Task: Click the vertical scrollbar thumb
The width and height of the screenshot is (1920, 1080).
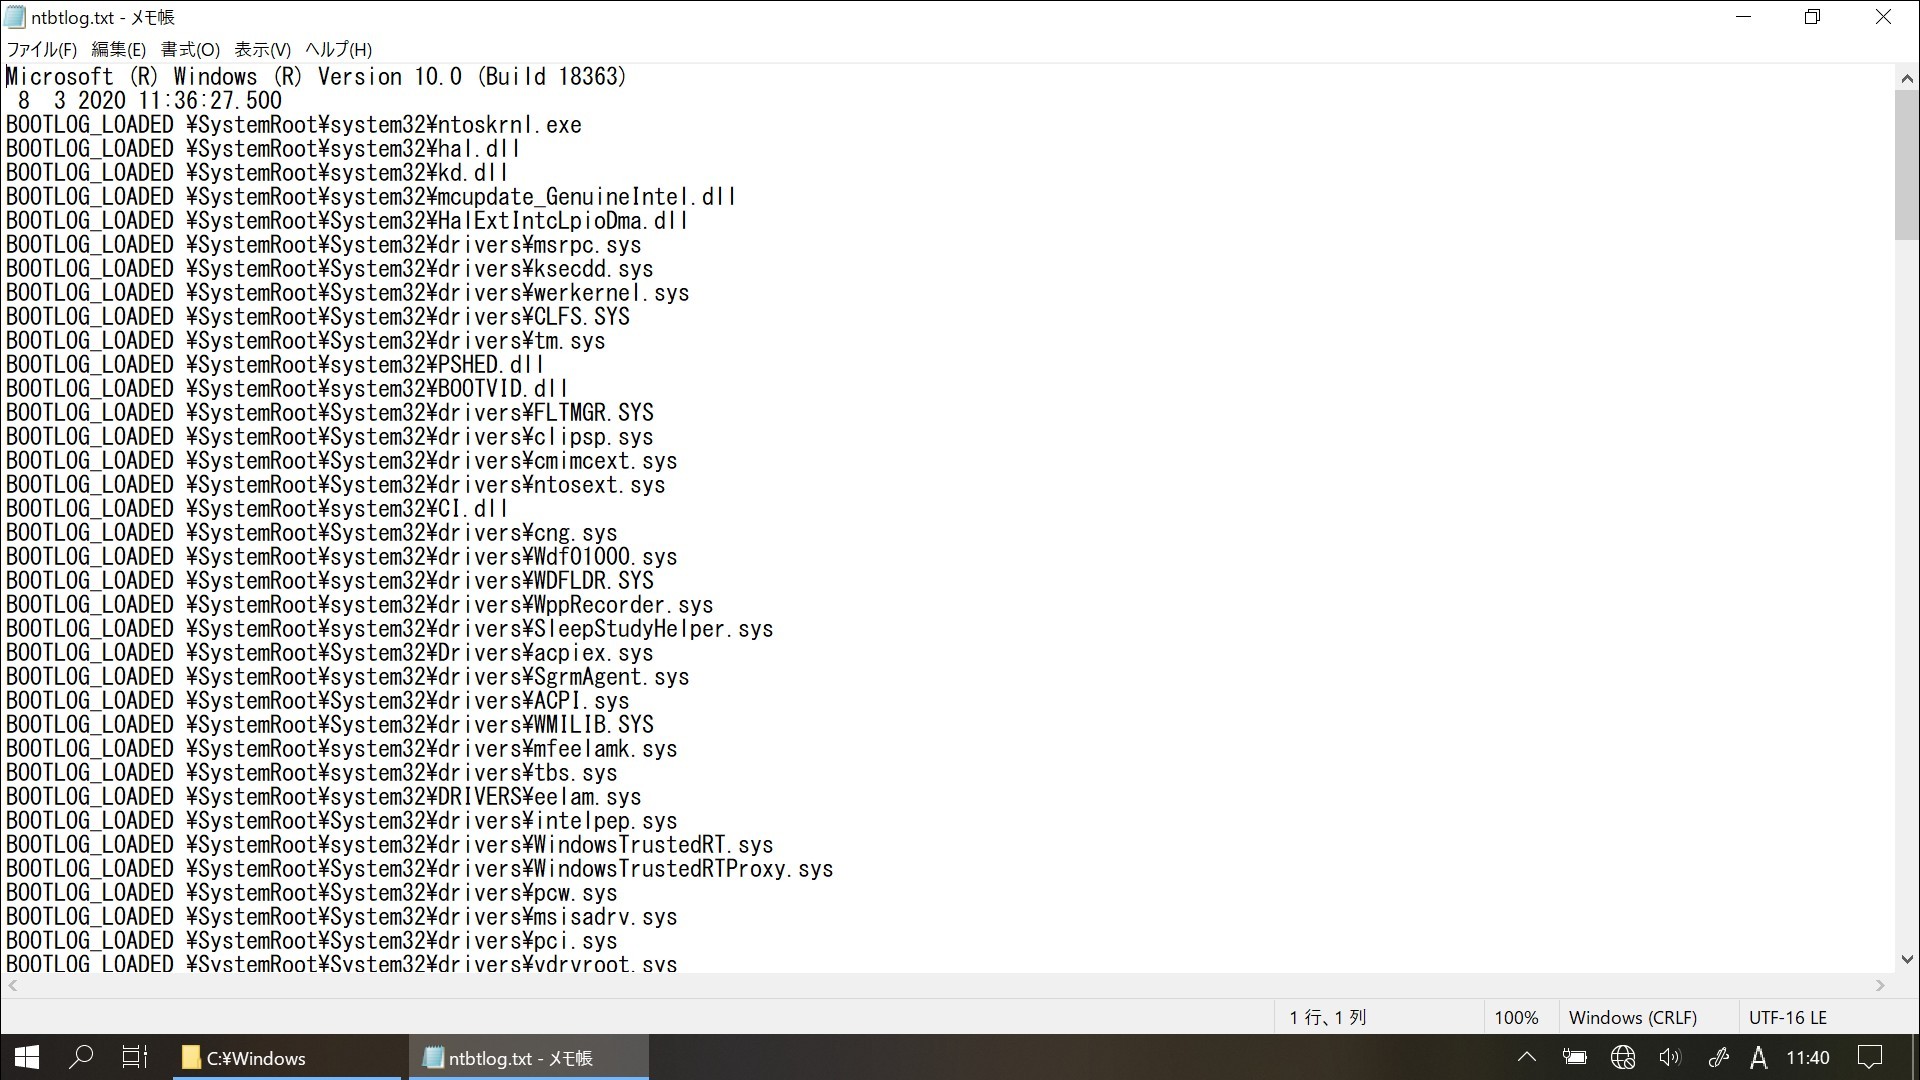Action: pyautogui.click(x=1906, y=165)
